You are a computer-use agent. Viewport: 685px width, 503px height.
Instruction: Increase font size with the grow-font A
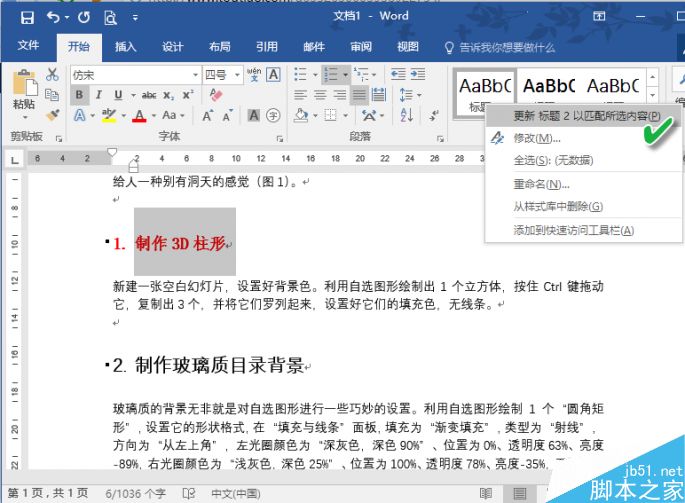208,116
